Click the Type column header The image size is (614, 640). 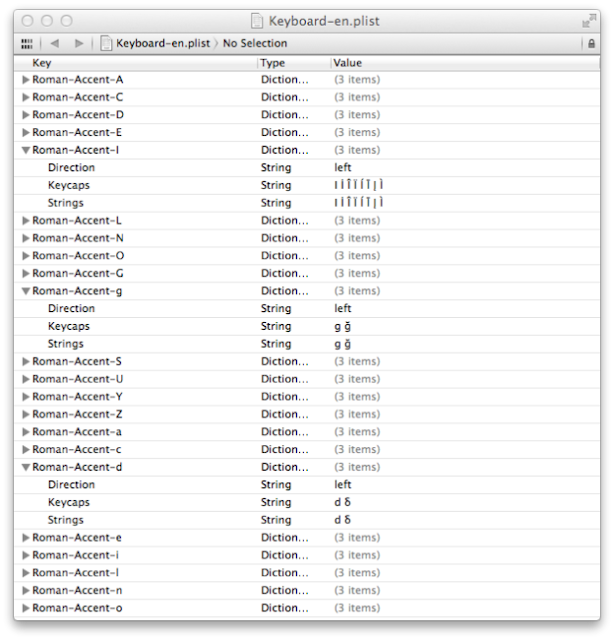pos(294,63)
